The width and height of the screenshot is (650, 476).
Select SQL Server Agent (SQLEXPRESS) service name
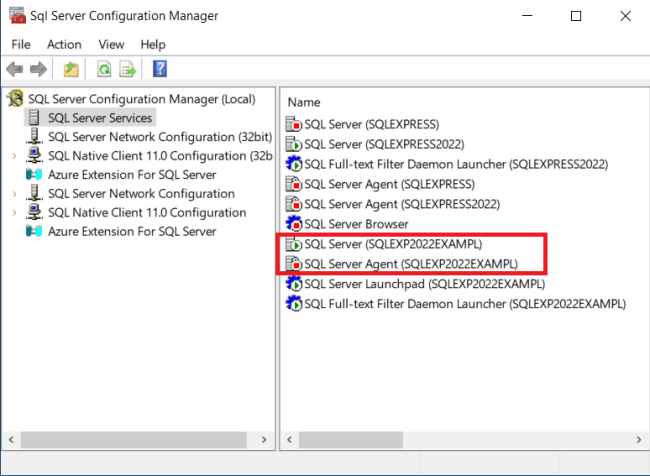tap(390, 184)
